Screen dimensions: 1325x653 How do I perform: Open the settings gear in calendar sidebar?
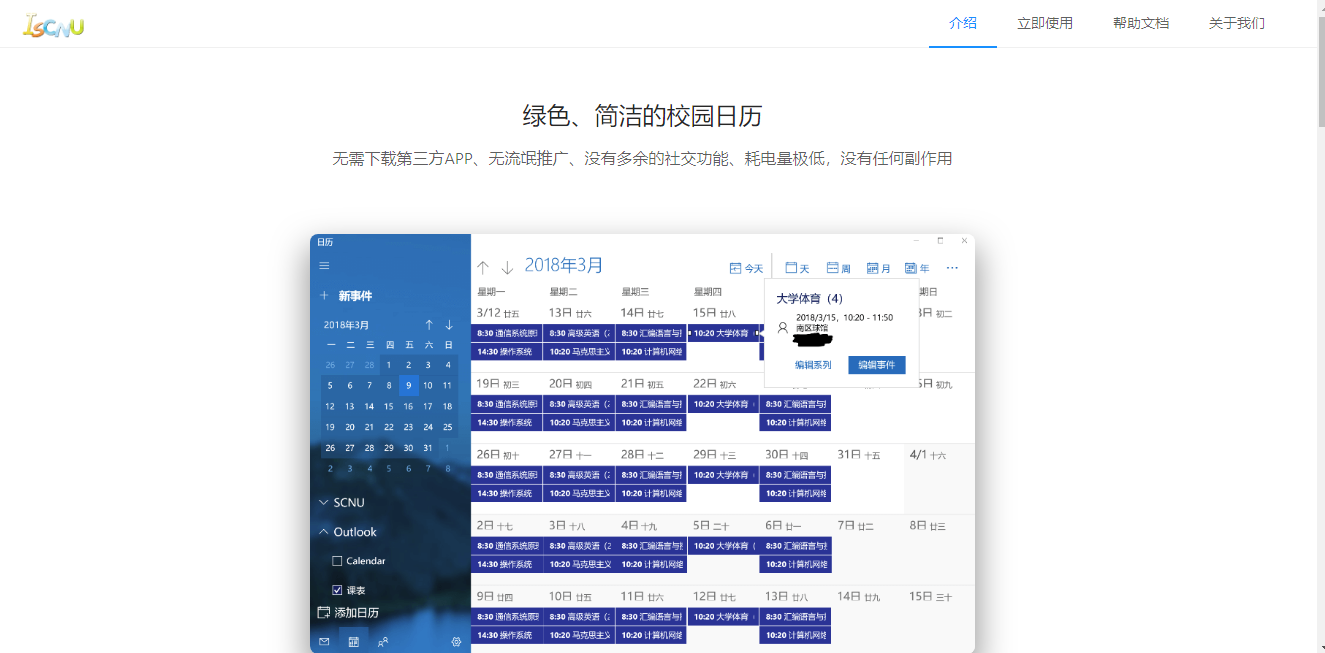pyautogui.click(x=456, y=642)
